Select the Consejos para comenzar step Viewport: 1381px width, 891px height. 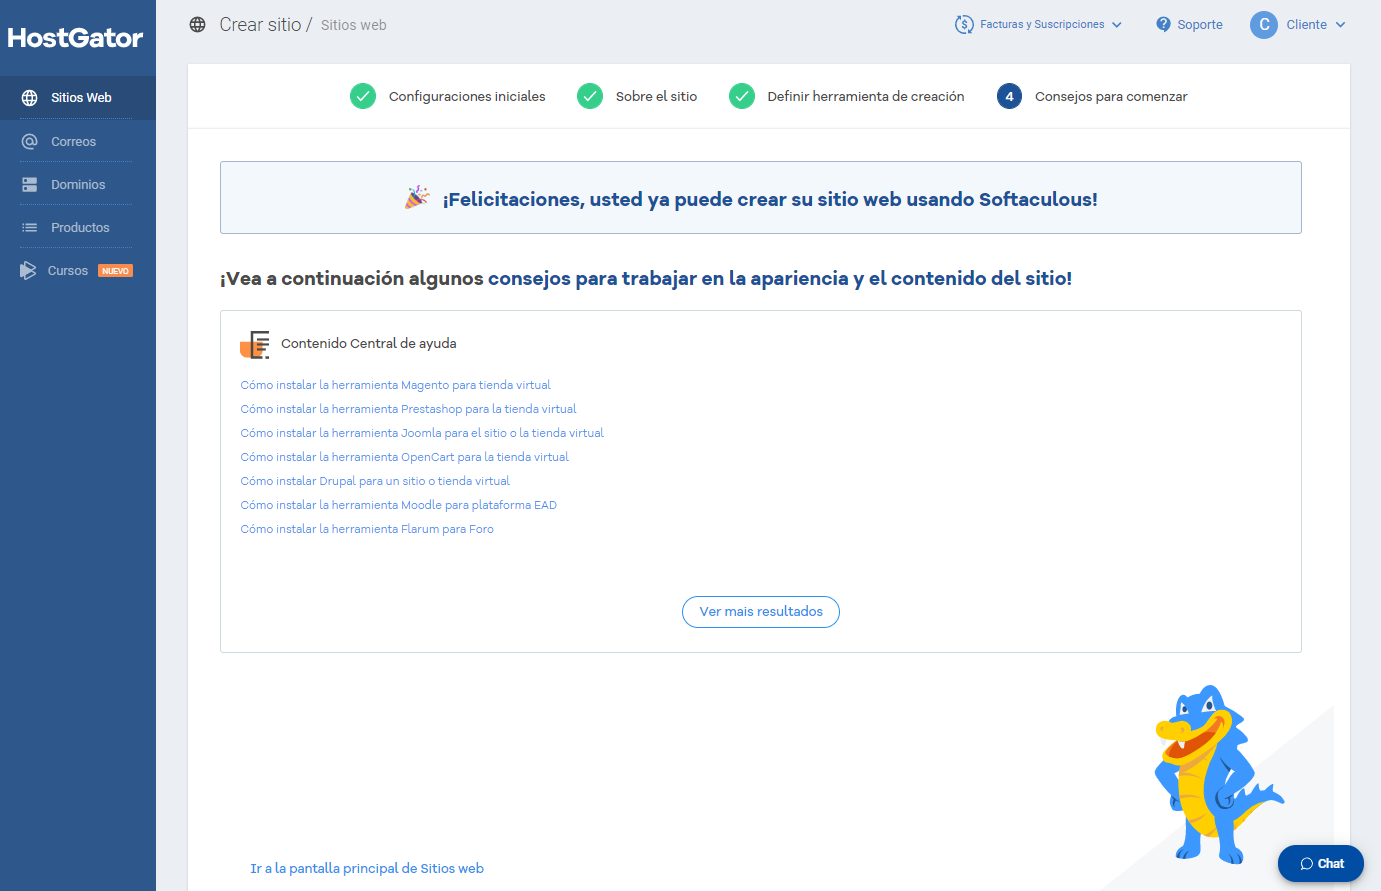pos(1111,97)
